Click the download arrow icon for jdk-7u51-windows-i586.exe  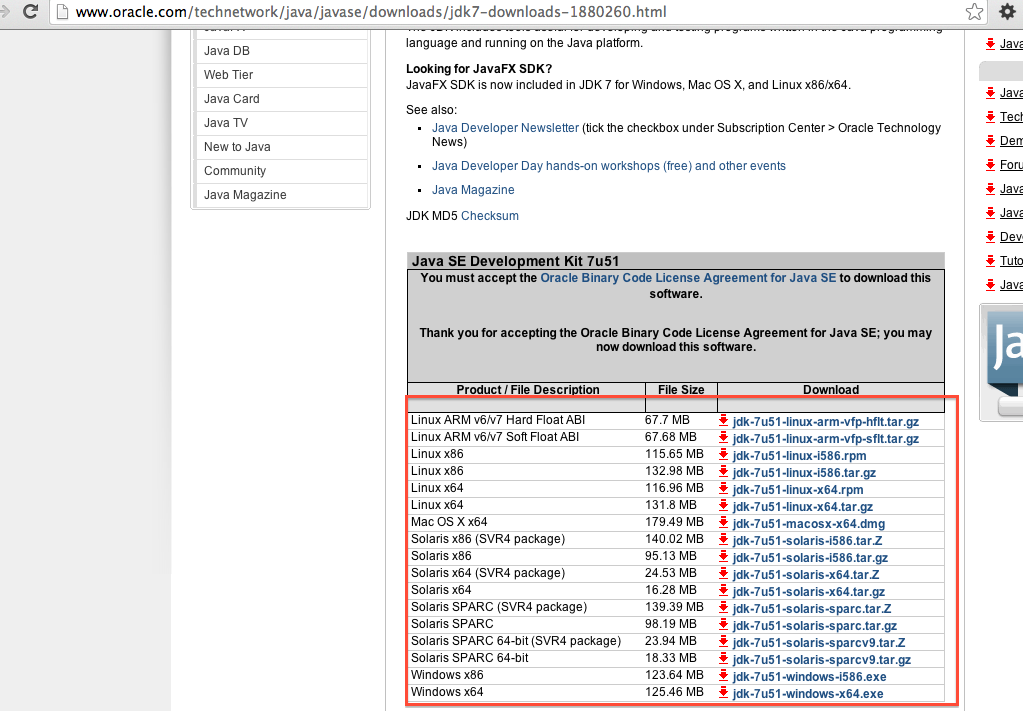pyautogui.click(x=724, y=675)
